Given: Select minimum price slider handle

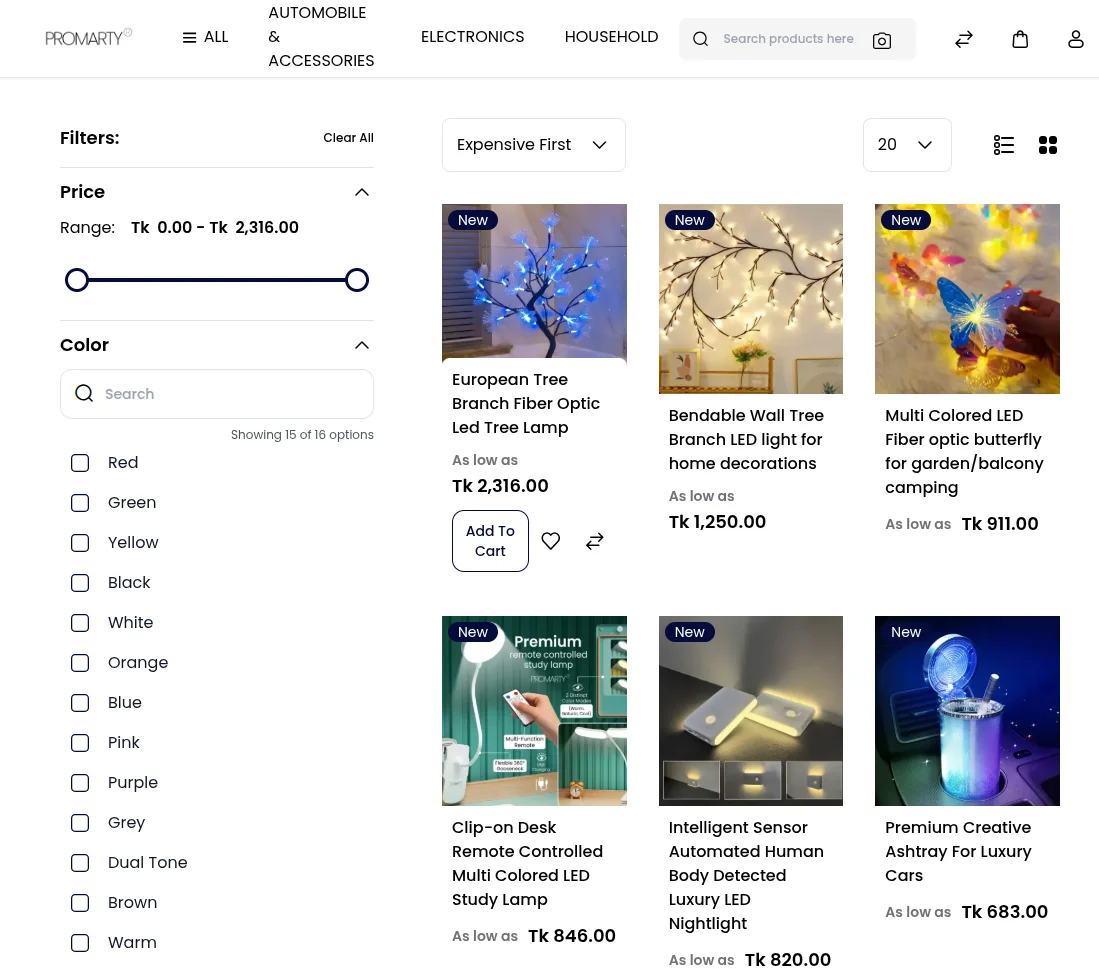Looking at the screenshot, I should click(77, 280).
